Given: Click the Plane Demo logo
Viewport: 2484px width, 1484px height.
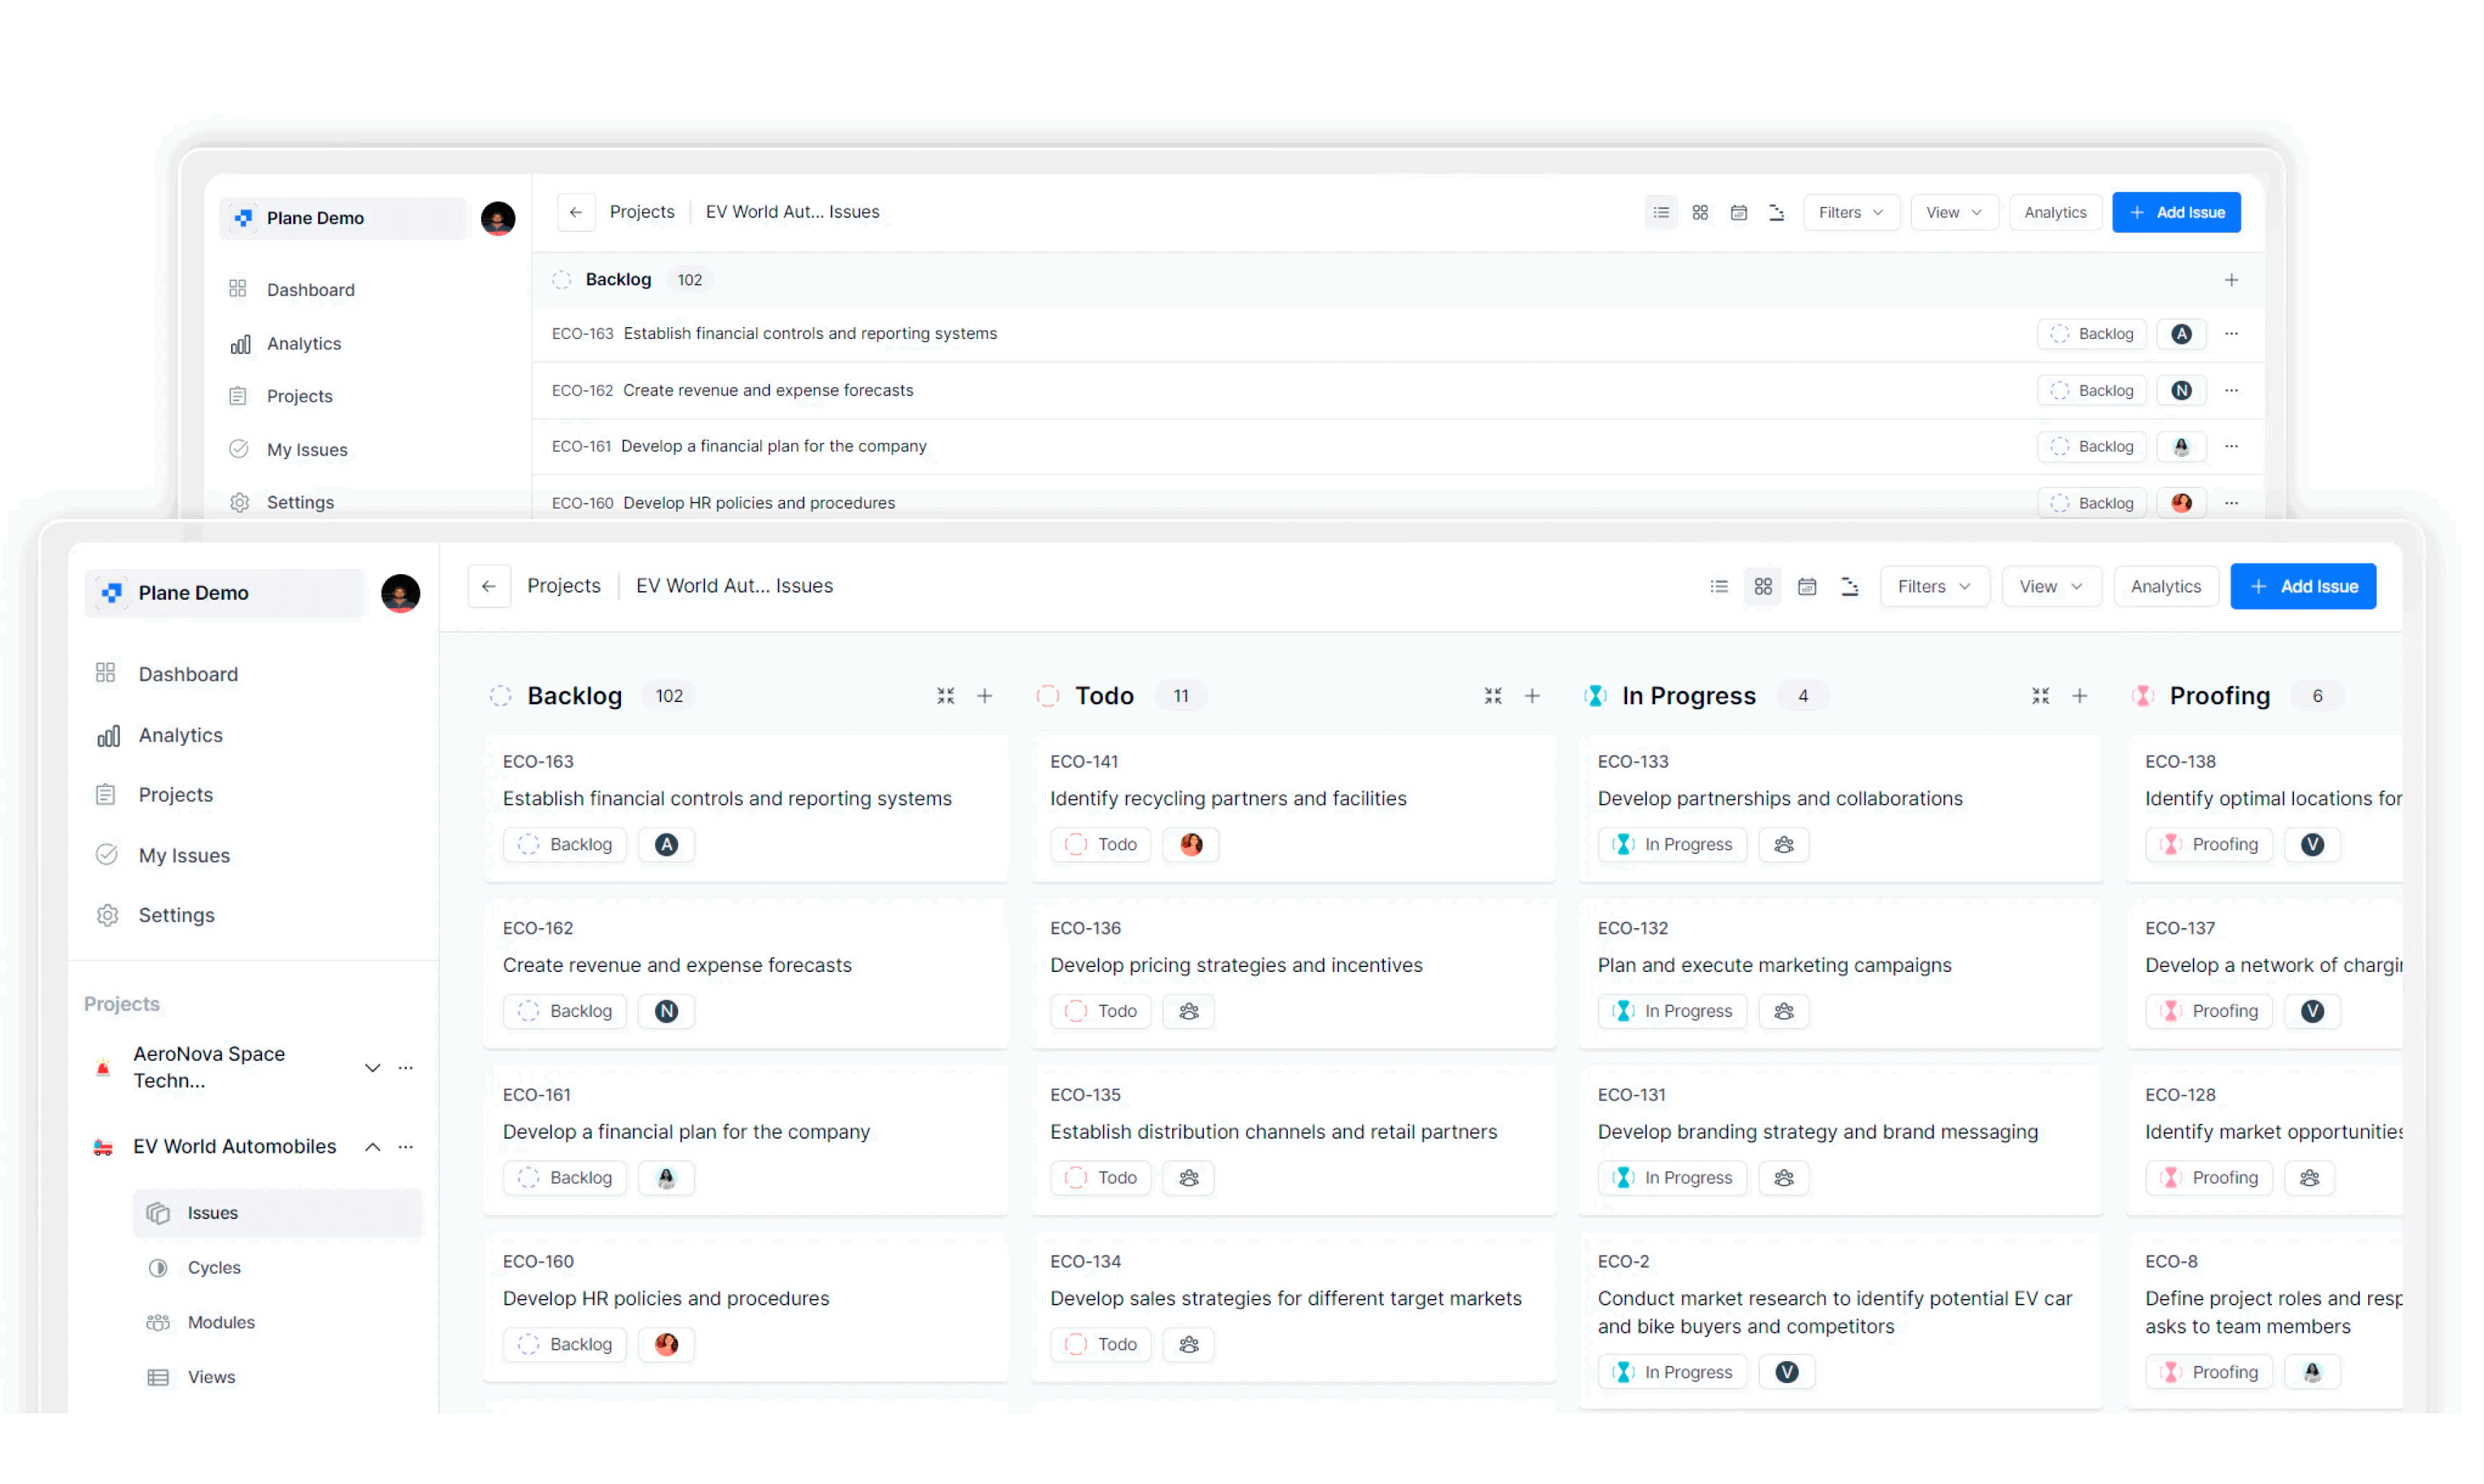Looking at the screenshot, I should (112, 592).
